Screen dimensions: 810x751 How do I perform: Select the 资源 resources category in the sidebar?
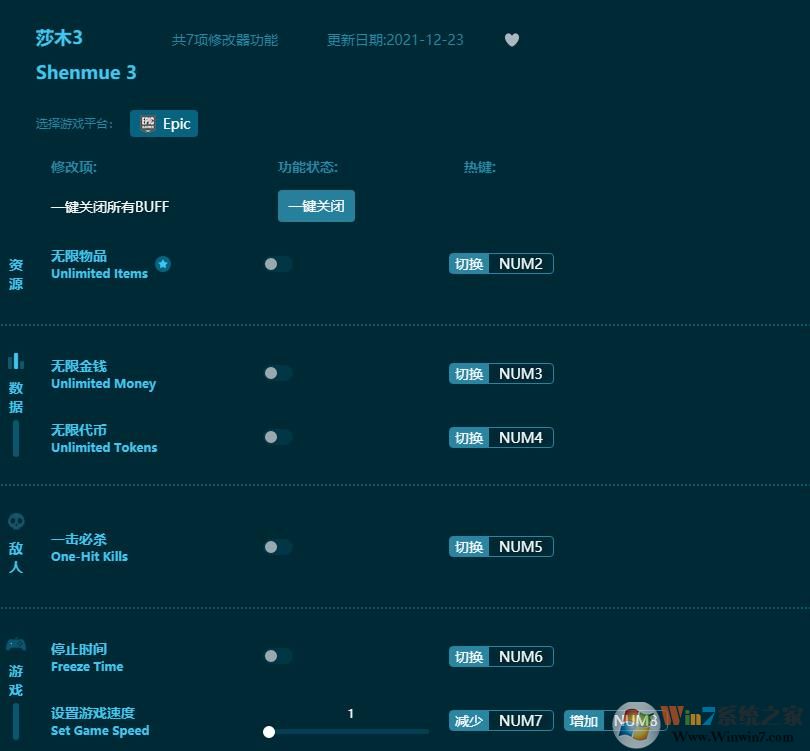(15, 275)
